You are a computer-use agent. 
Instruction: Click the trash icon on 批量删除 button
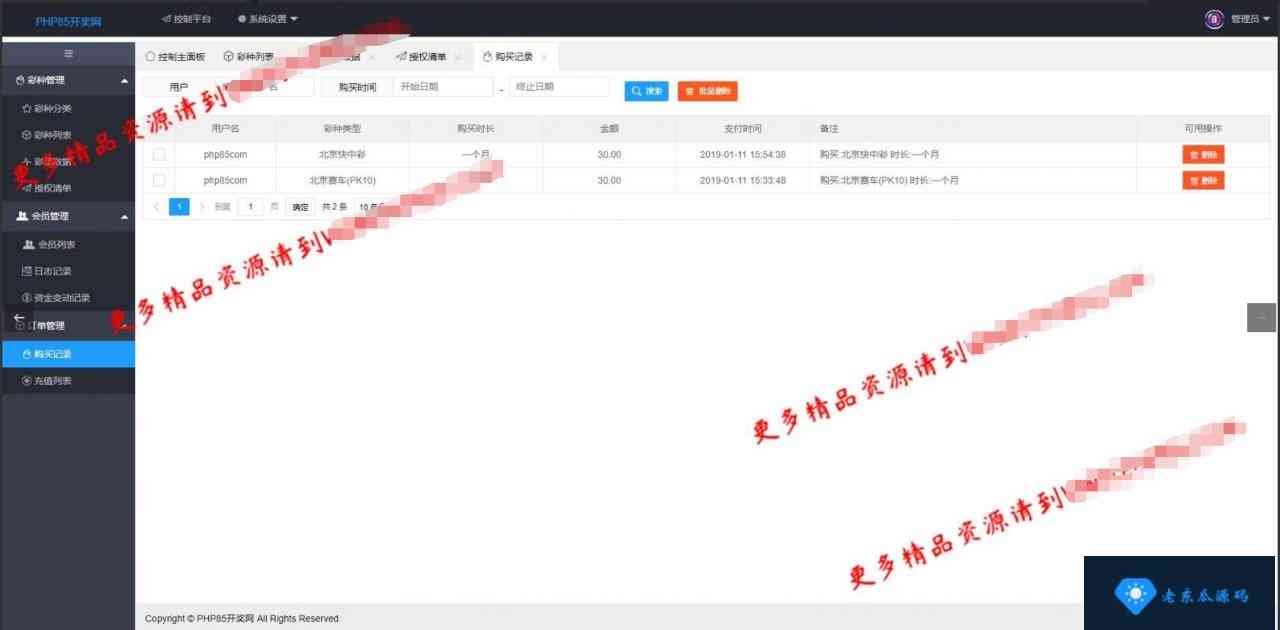(689, 91)
